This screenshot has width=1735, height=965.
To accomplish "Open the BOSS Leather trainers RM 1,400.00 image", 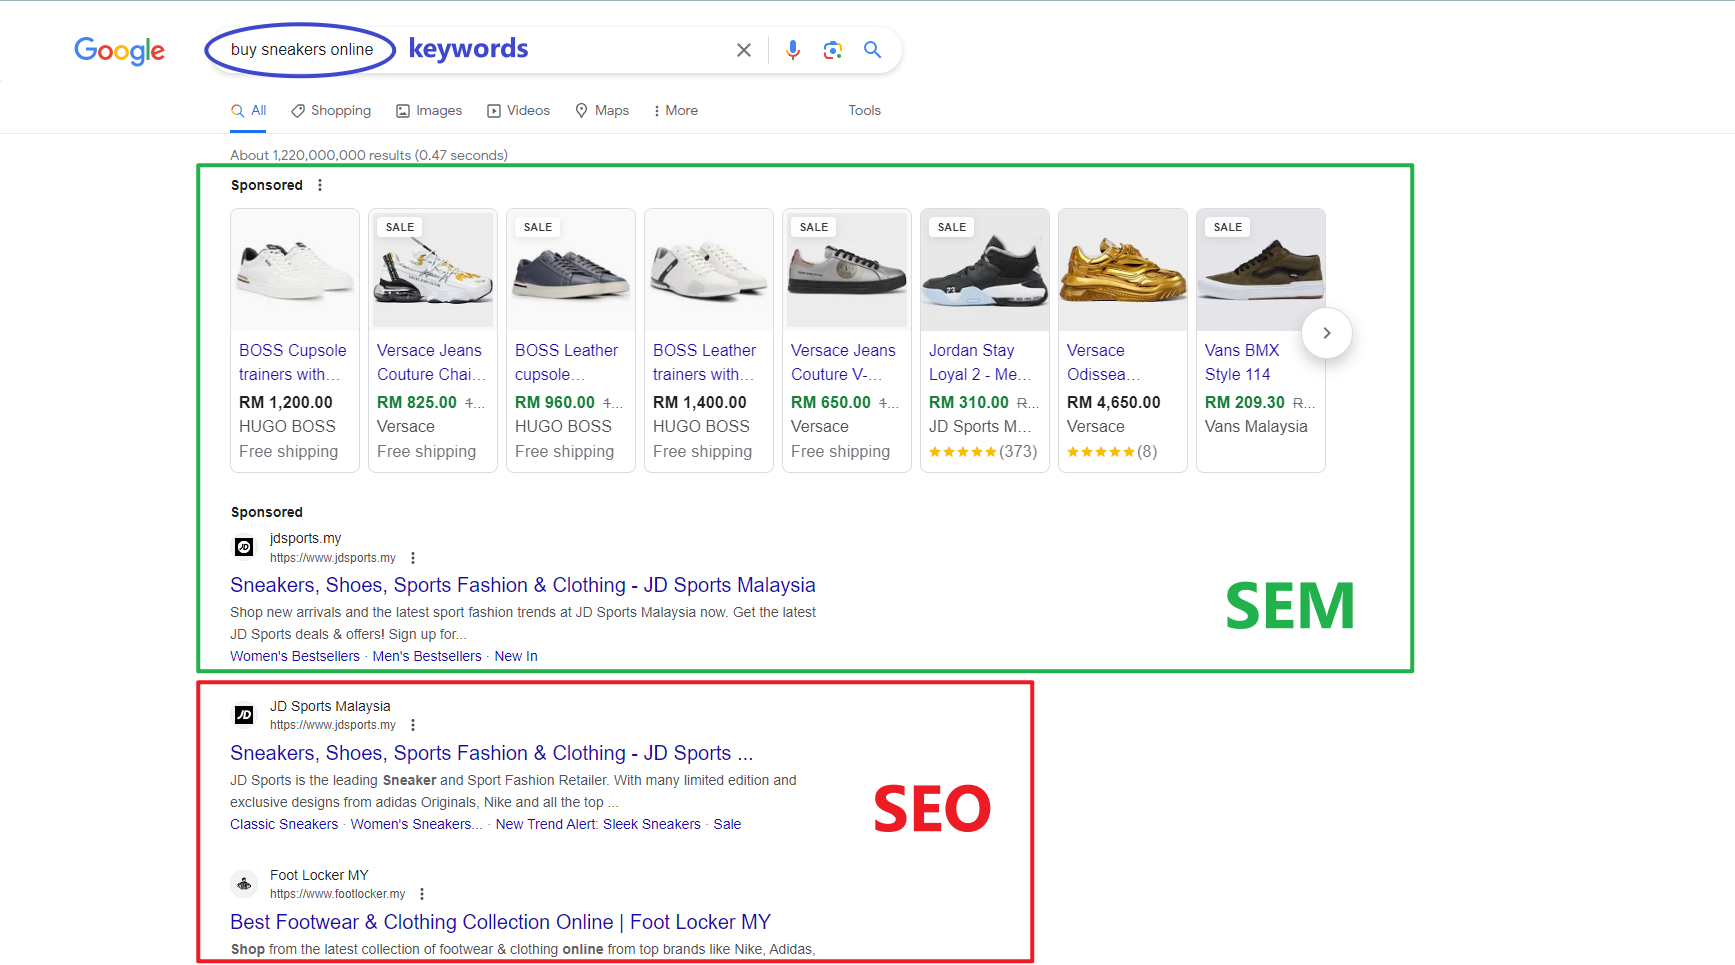I will (x=709, y=270).
